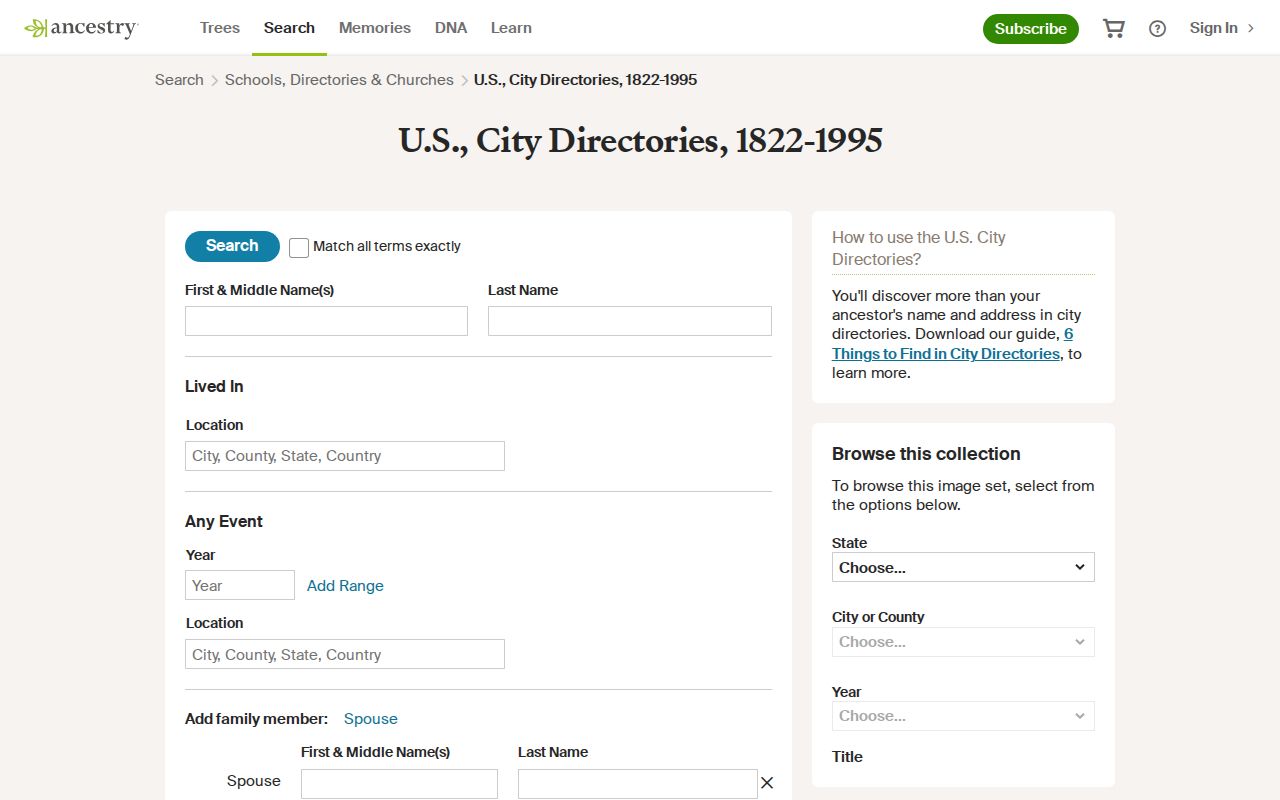This screenshot has height=800, width=1280.
Task: Remove the Spouse row with the X
Action: coord(767,783)
